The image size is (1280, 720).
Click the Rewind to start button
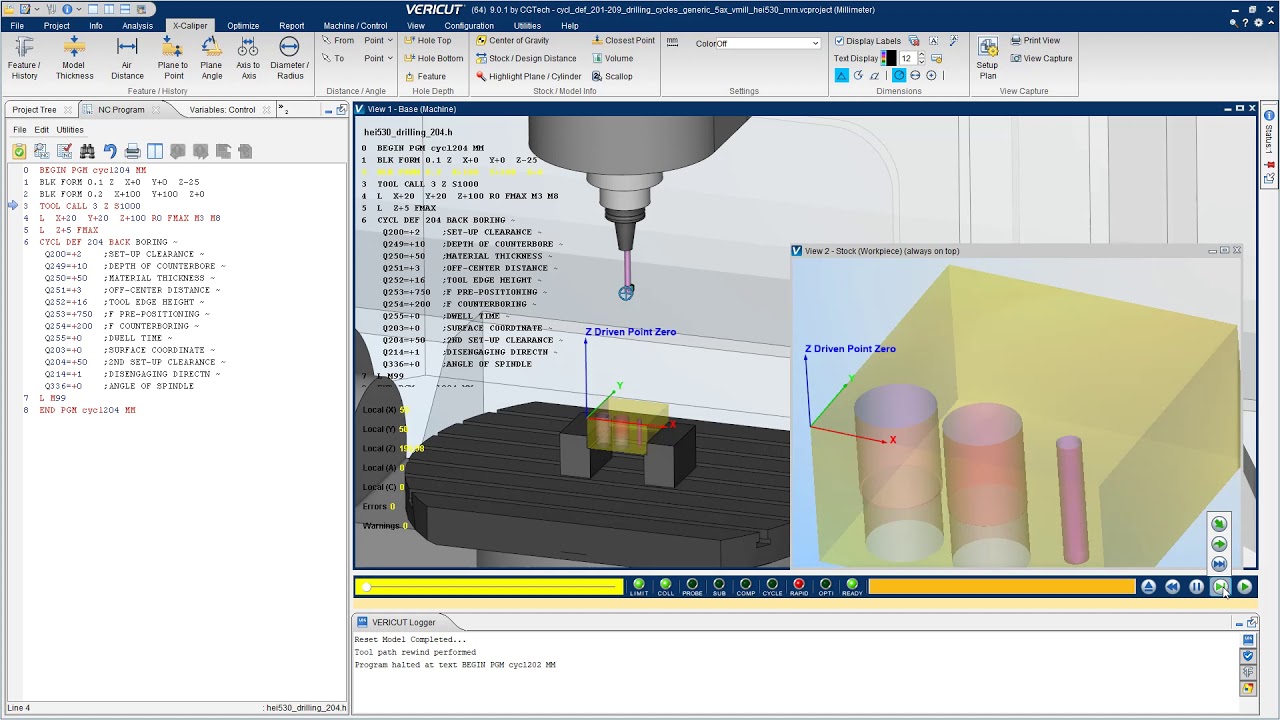point(1172,587)
